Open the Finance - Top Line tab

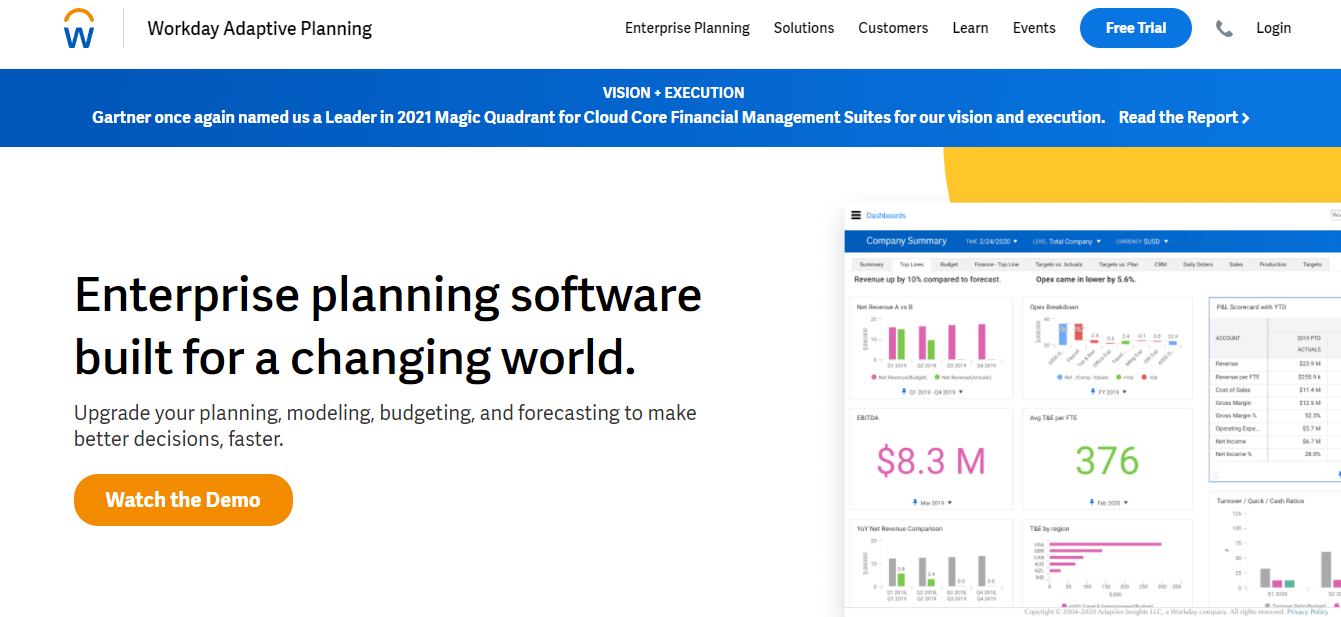[997, 265]
